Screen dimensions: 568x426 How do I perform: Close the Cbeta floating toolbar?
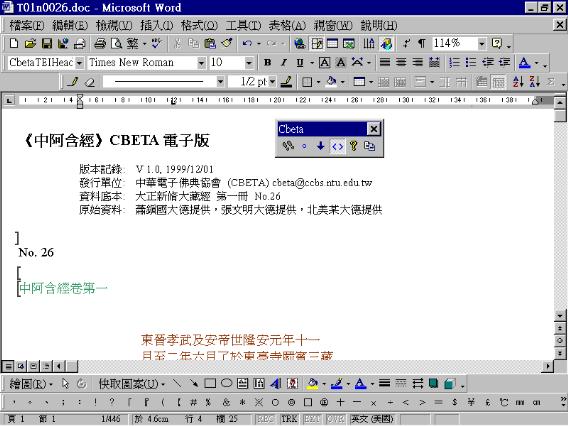[x=374, y=129]
